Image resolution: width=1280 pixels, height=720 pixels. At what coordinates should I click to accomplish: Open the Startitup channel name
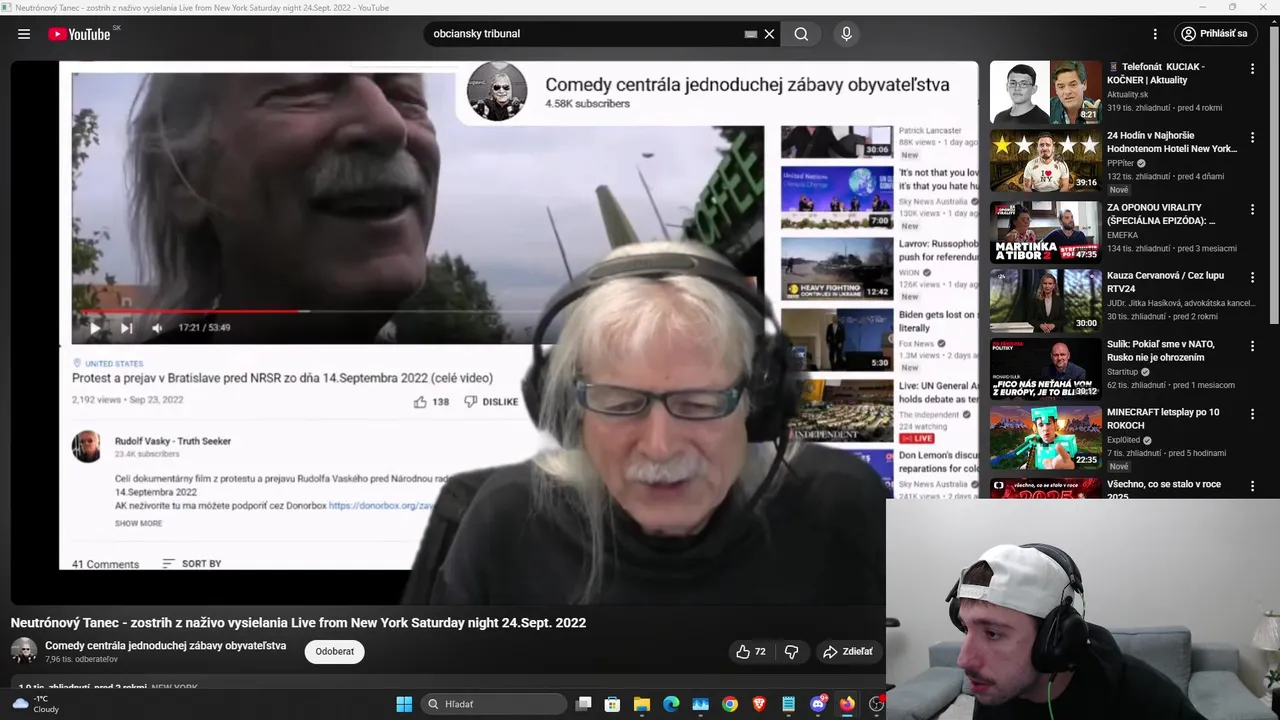[1124, 372]
